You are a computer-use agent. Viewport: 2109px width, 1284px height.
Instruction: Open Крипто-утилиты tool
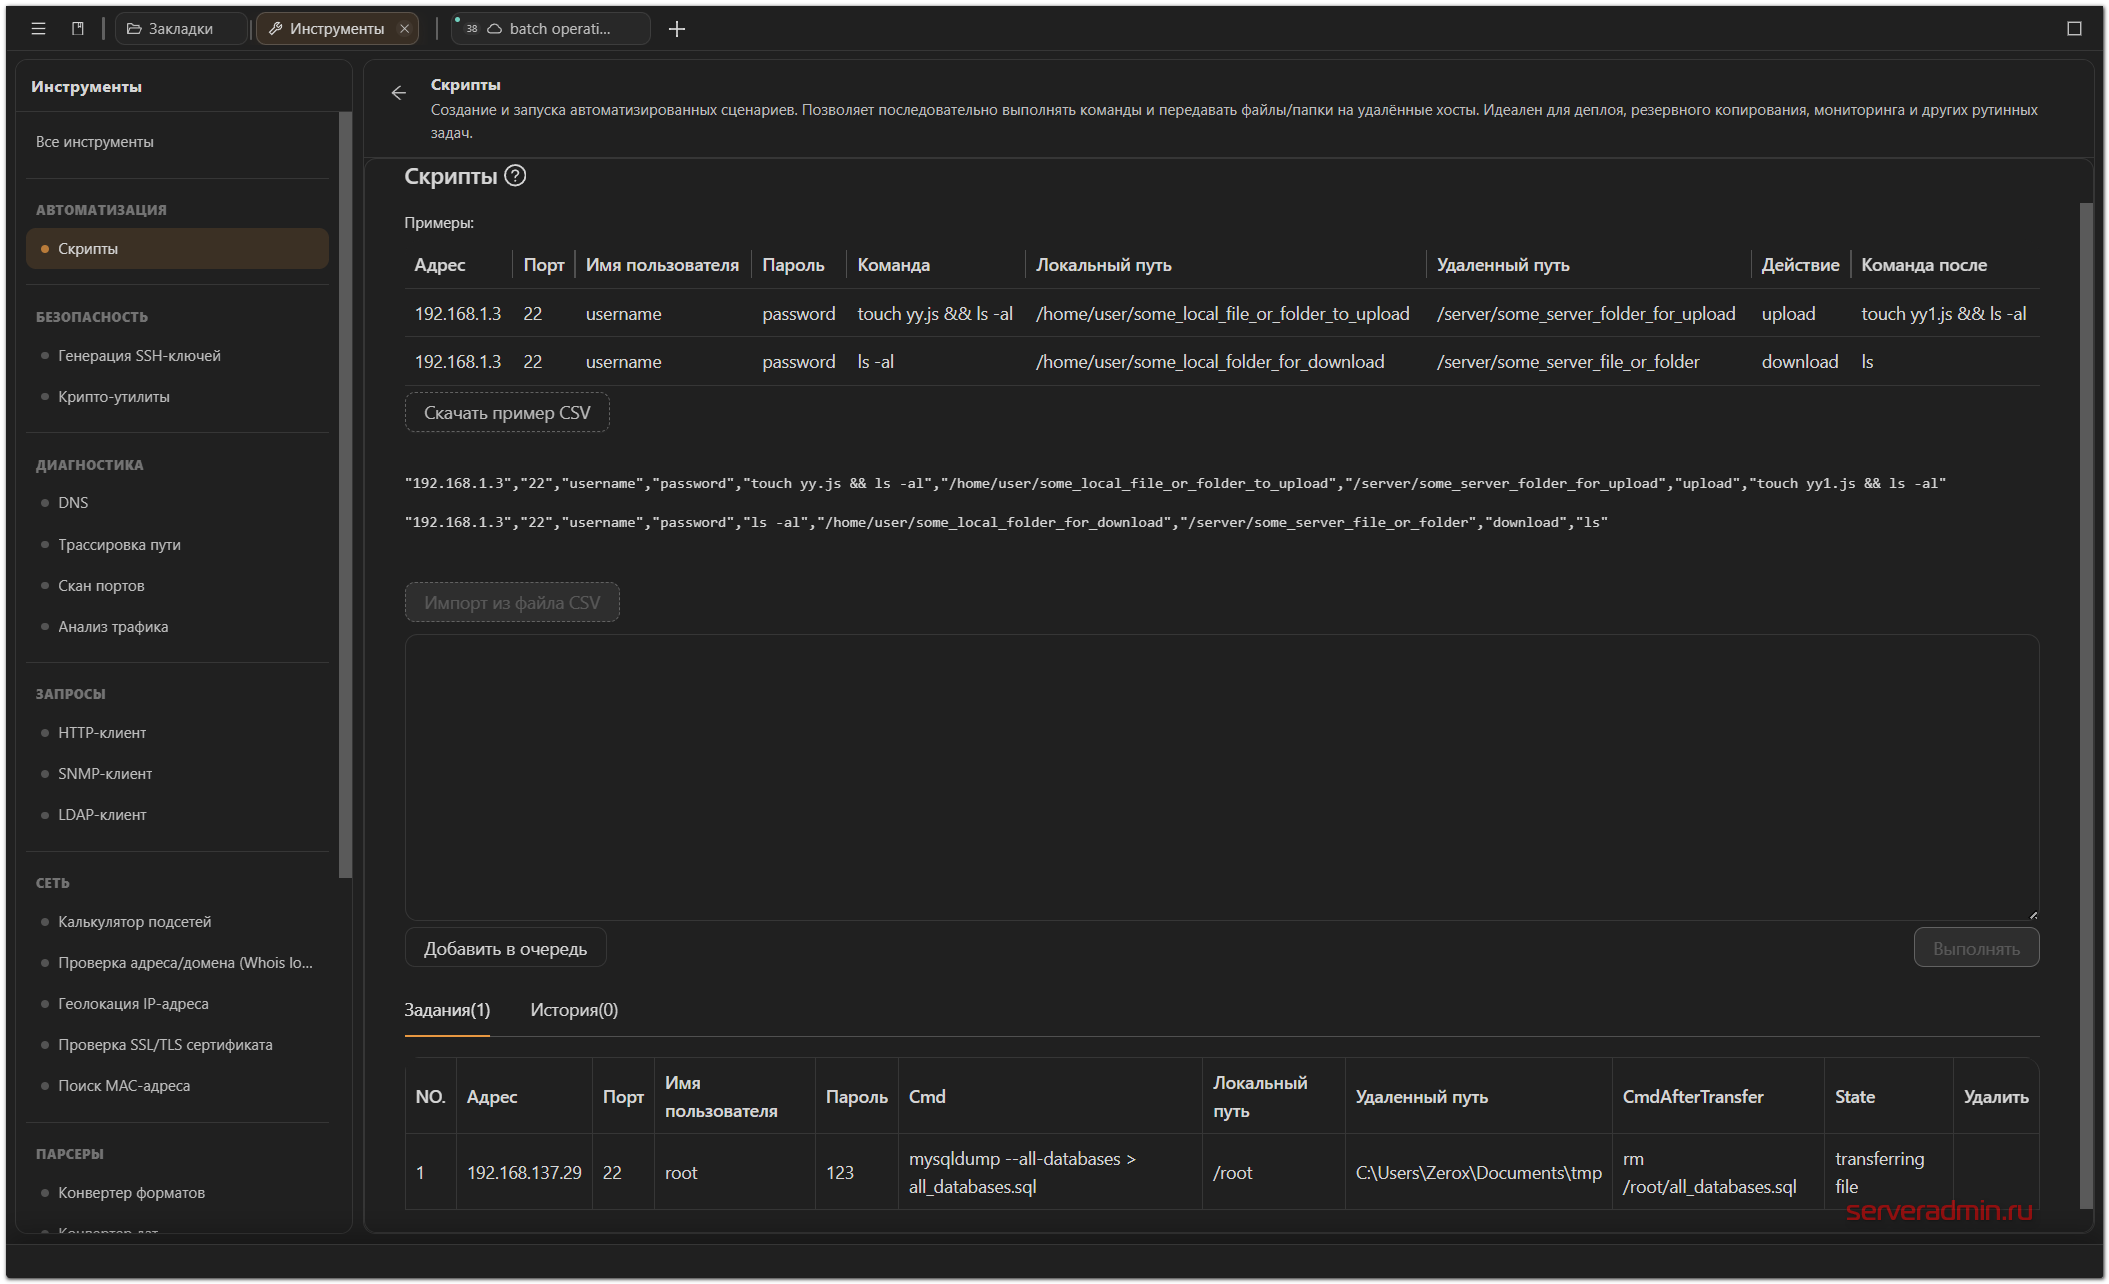point(178,397)
